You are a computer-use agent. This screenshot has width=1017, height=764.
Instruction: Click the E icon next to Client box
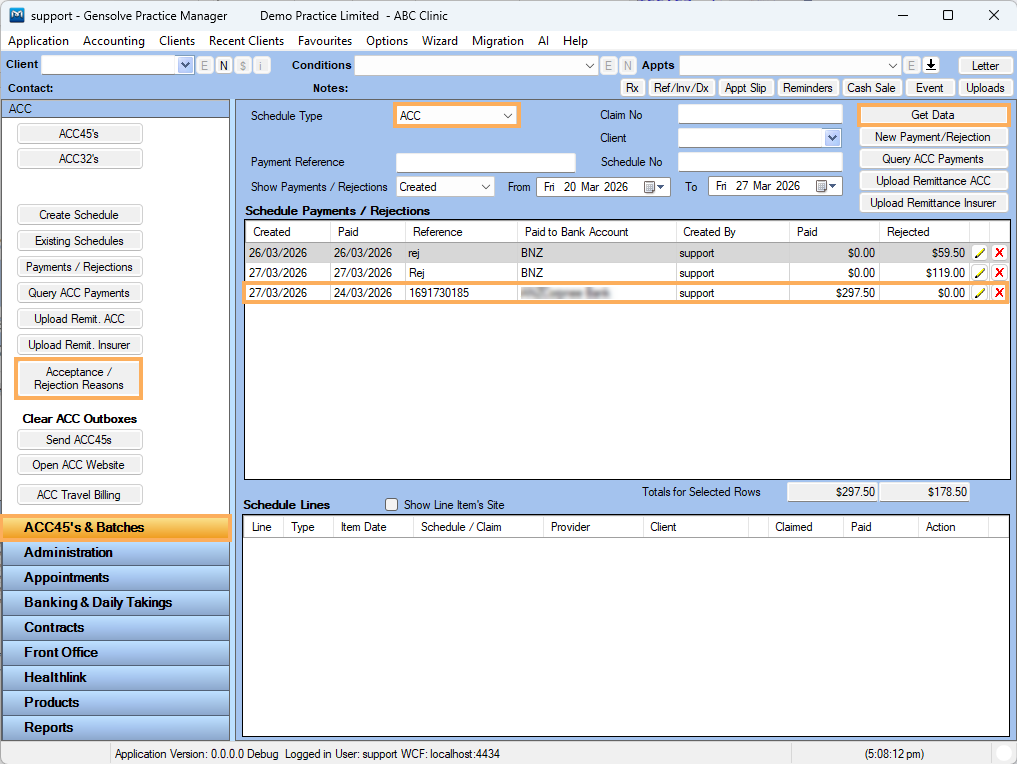click(x=204, y=65)
